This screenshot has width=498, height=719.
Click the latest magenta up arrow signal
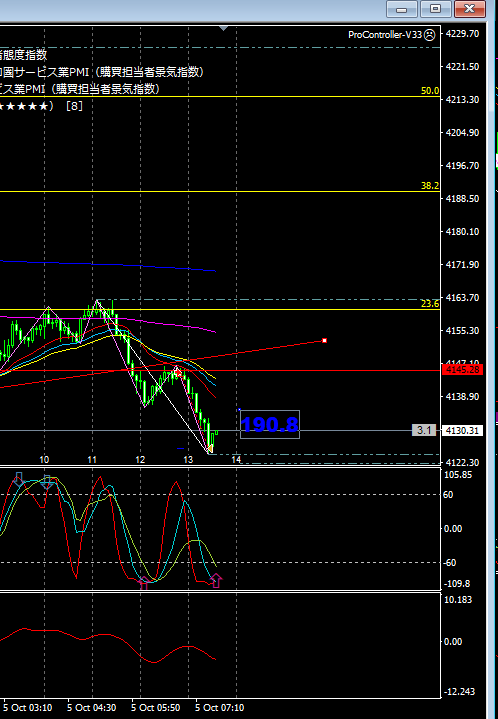coord(216,581)
